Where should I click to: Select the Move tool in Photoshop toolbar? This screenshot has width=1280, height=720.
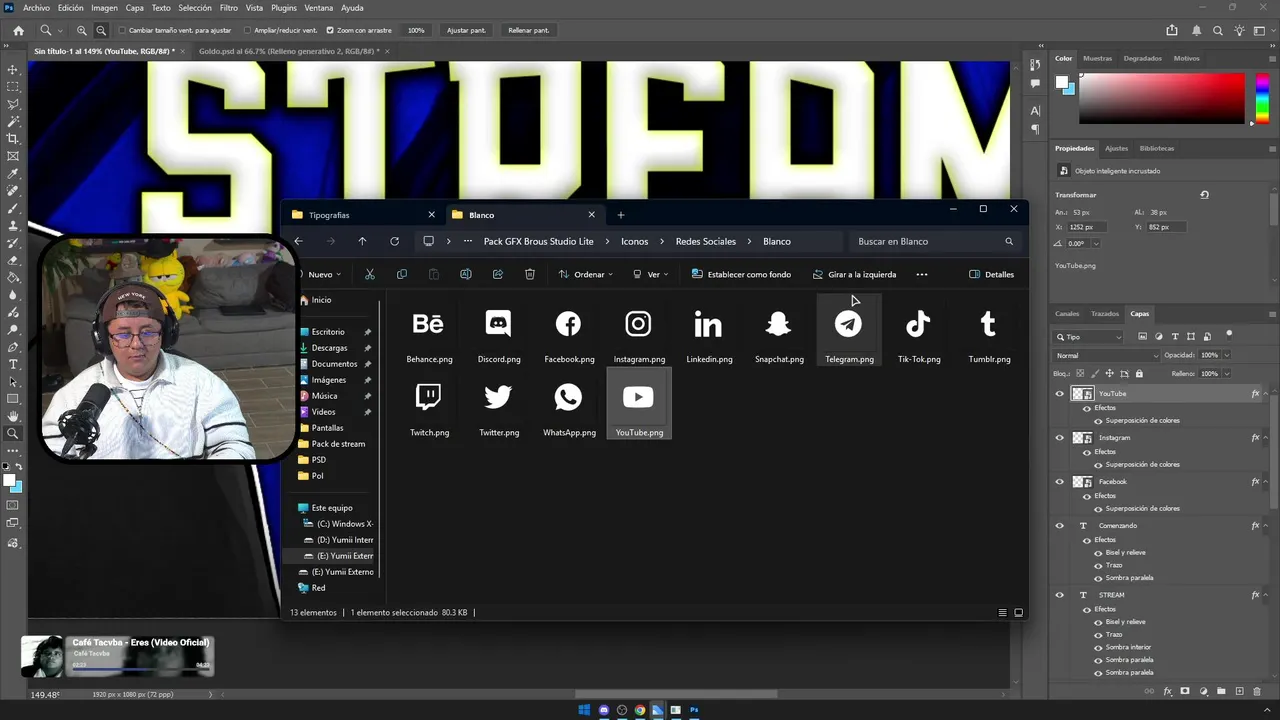(13, 69)
